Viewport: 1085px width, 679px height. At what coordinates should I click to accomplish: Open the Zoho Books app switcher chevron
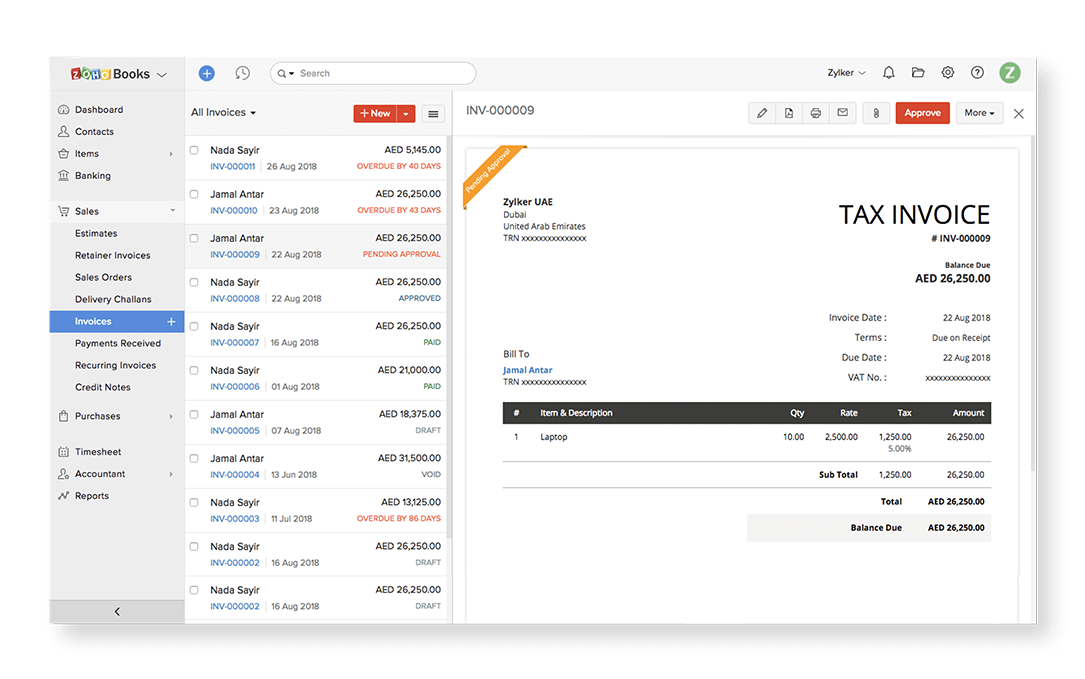coord(162,75)
